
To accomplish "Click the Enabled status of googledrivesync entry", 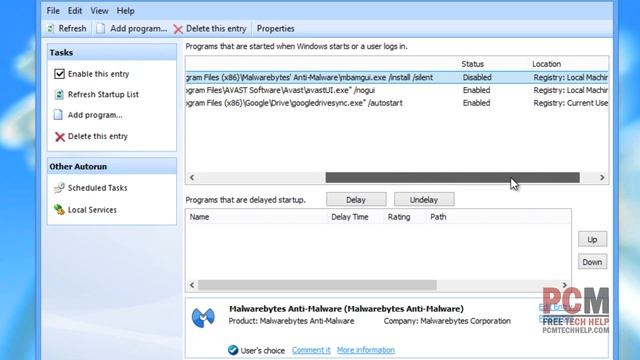I will (x=476, y=103).
